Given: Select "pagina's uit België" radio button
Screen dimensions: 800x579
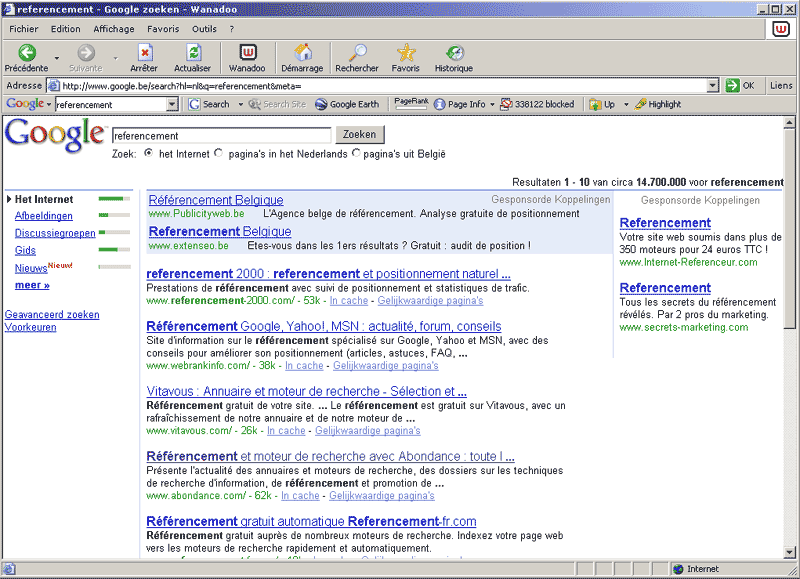Looking at the screenshot, I should 356,153.
